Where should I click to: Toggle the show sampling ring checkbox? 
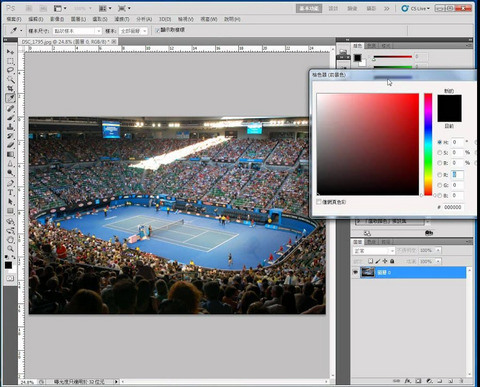[158, 30]
